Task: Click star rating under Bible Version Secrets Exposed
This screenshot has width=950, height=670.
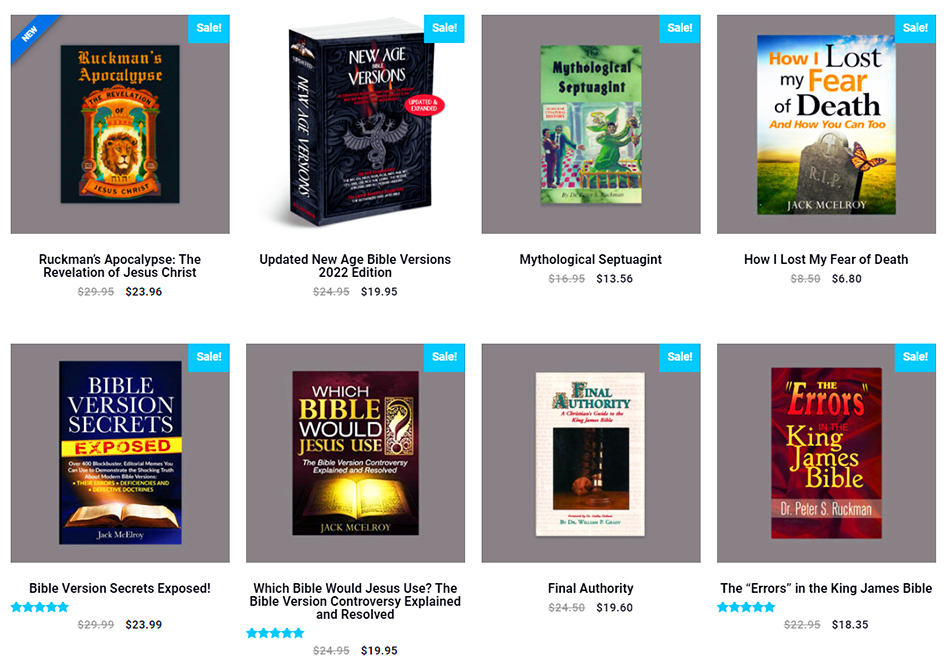Action: point(40,607)
